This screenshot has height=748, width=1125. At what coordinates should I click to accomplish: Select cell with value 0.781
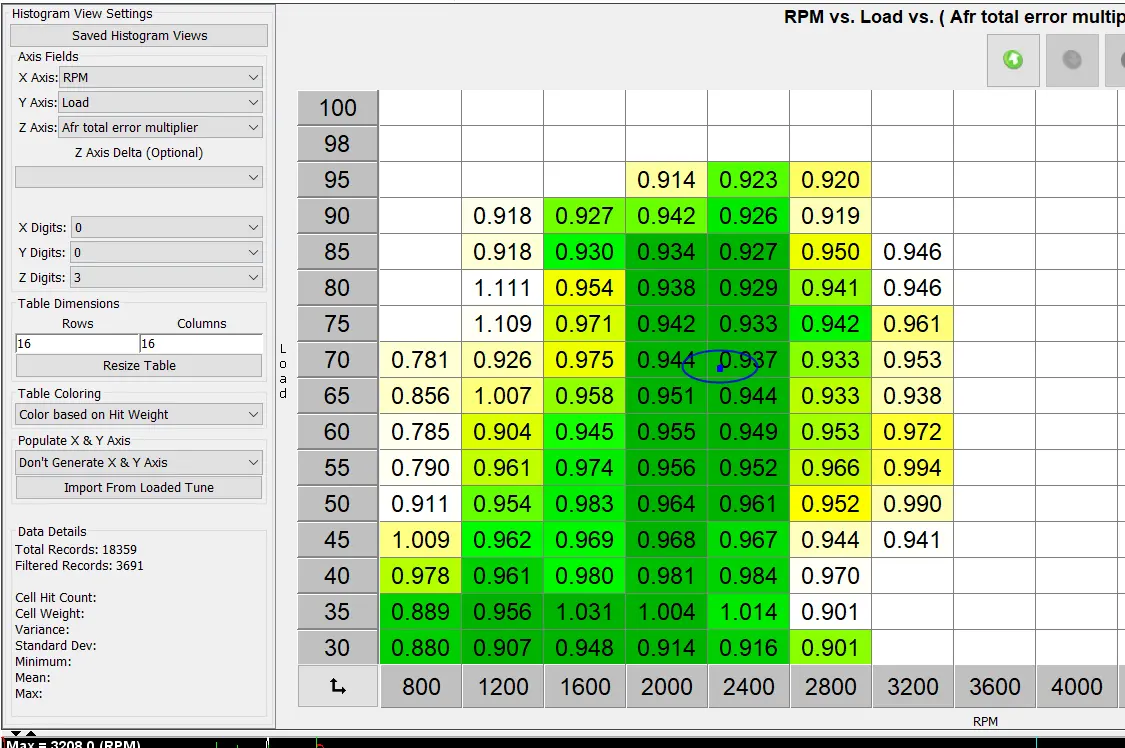click(420, 360)
